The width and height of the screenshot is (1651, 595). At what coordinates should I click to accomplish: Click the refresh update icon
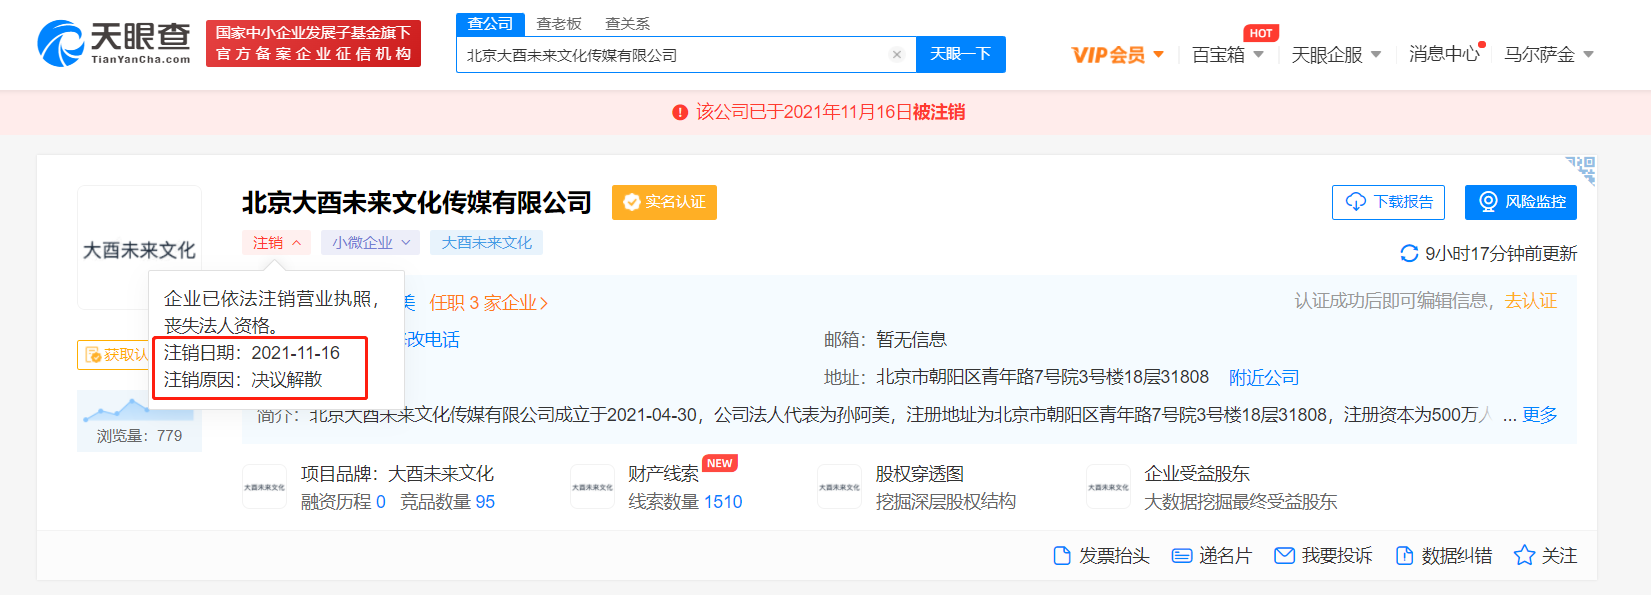pyautogui.click(x=1409, y=254)
